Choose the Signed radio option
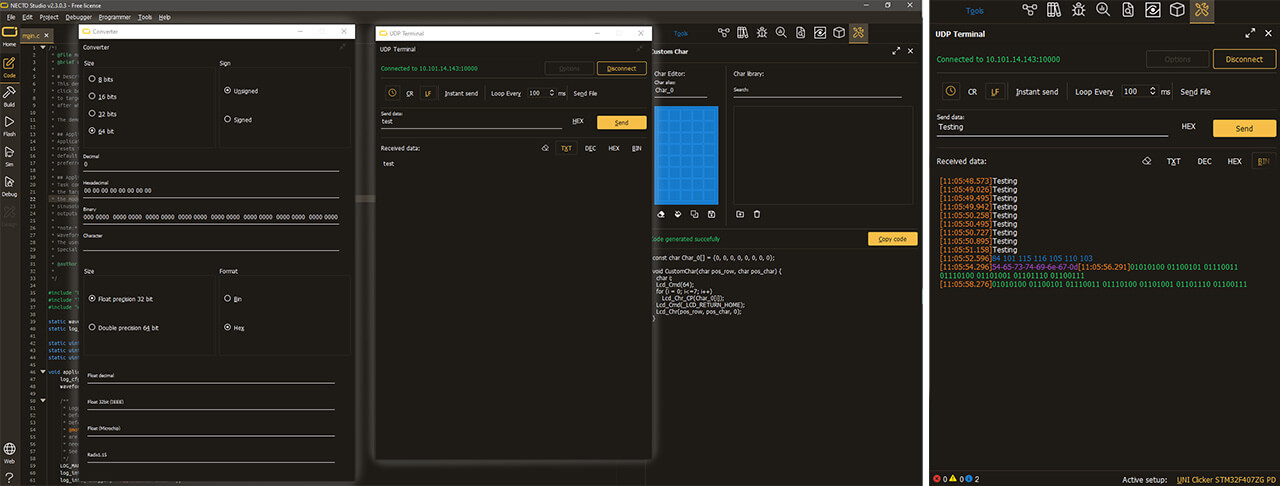This screenshot has height=486, width=1280. pyautogui.click(x=228, y=119)
